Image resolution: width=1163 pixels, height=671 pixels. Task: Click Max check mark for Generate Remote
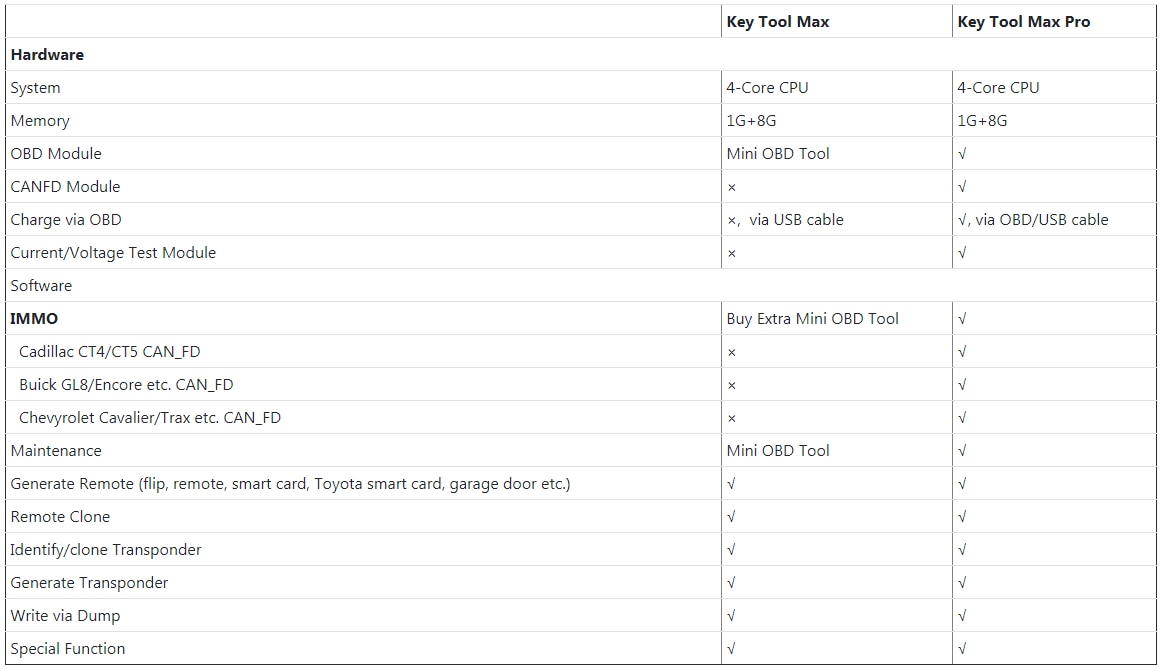[732, 484]
